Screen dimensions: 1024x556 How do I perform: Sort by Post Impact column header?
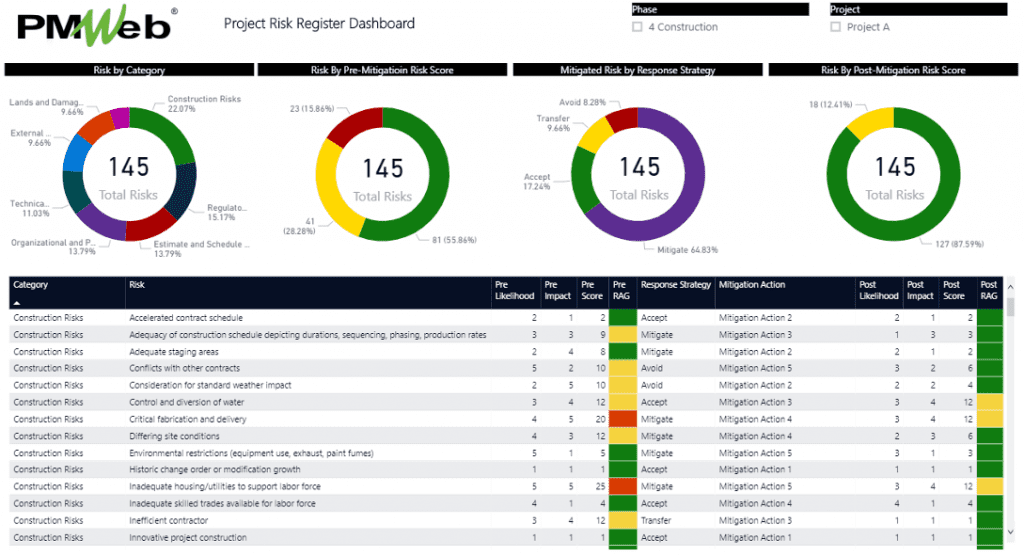click(920, 290)
